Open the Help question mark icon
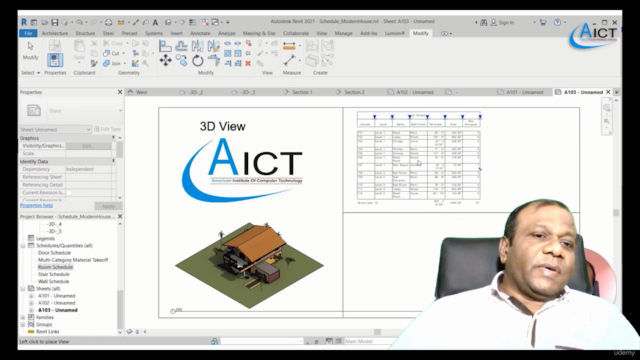Screen dimensions: 640x360 pos(557,22)
